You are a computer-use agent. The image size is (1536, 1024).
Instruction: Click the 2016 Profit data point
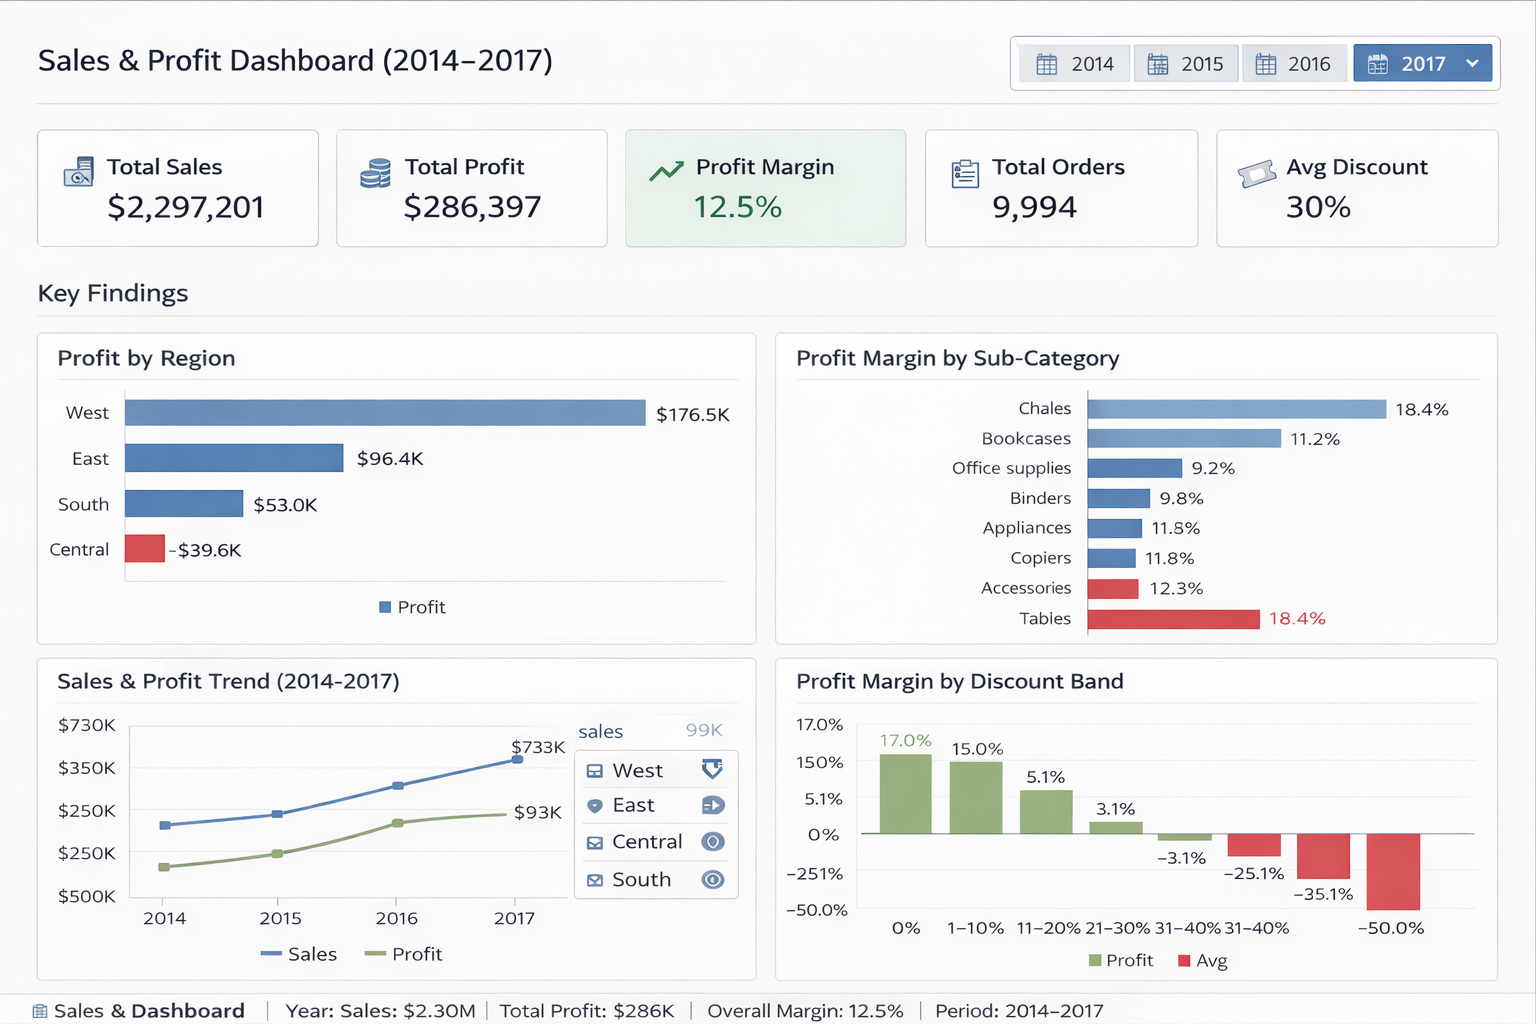398,823
